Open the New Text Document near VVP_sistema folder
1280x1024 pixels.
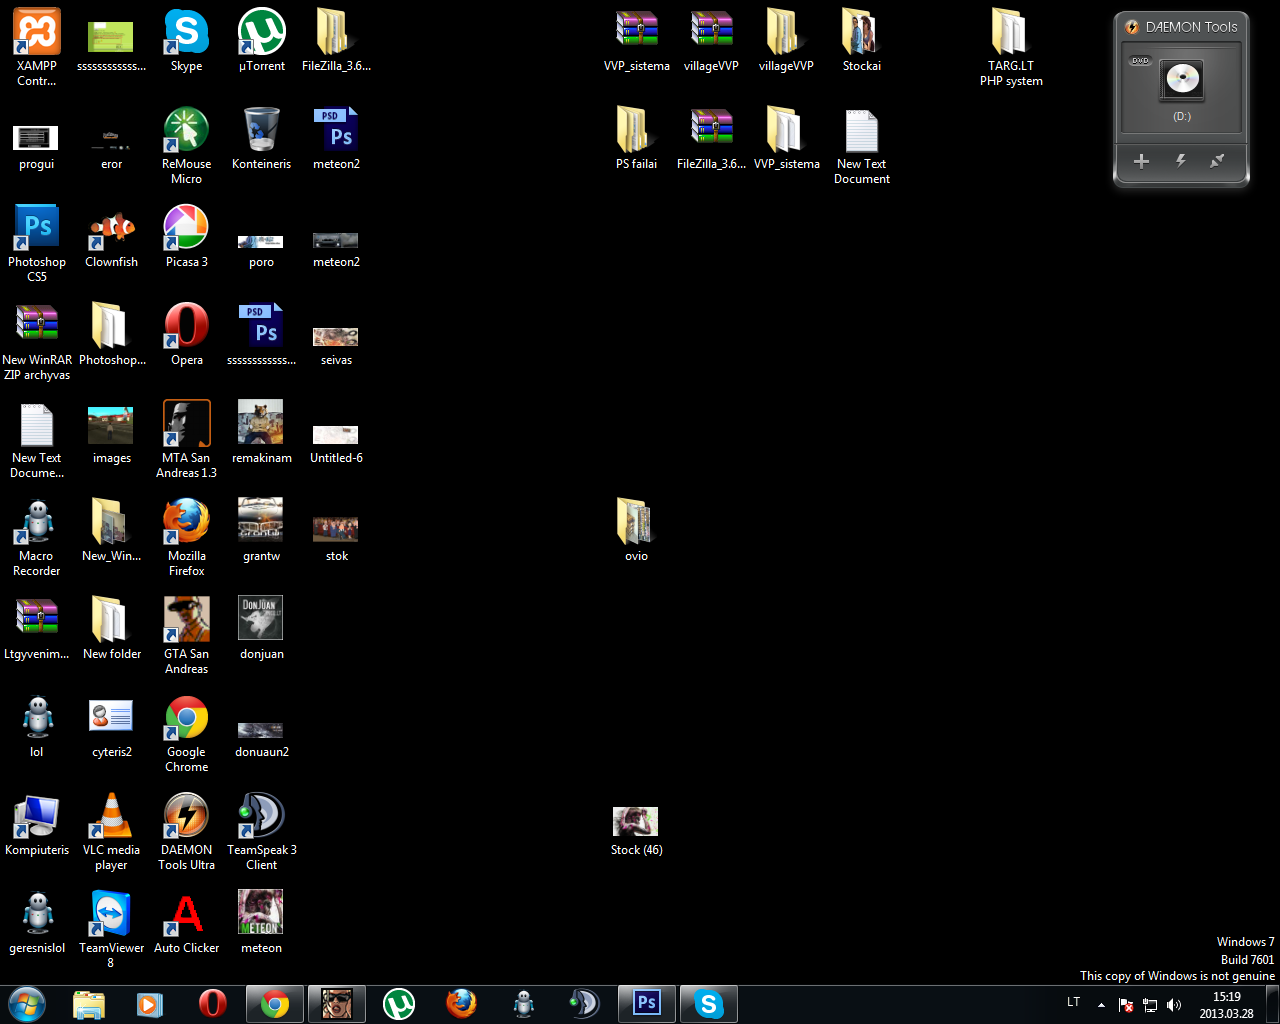pos(861,145)
